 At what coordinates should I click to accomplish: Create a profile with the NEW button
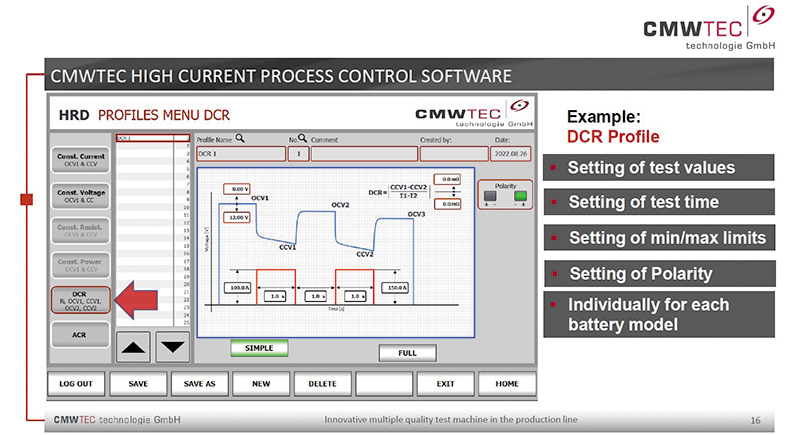coord(261,384)
